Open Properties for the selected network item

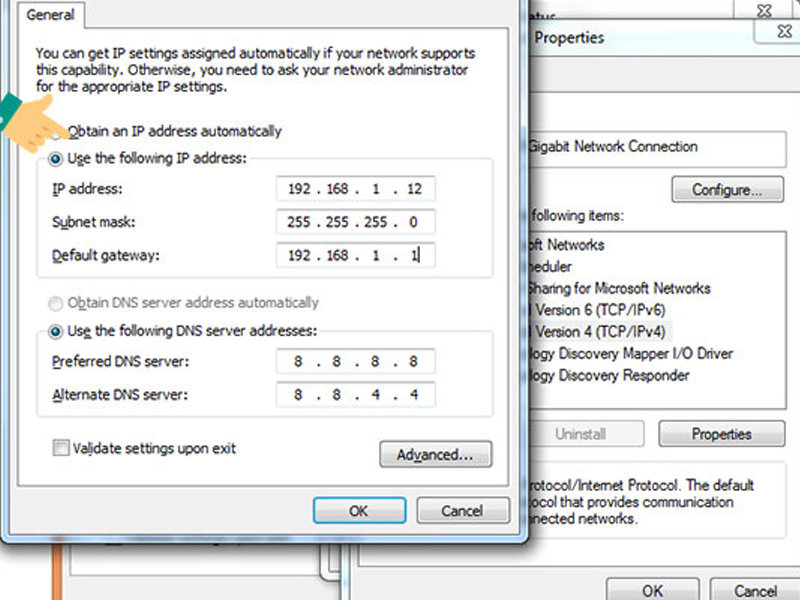point(720,434)
